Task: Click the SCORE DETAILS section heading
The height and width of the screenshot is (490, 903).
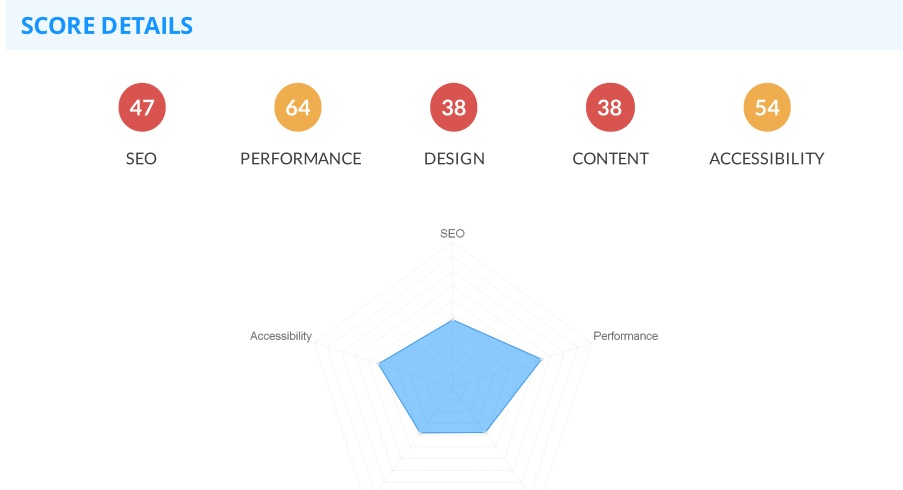Action: 107,26
